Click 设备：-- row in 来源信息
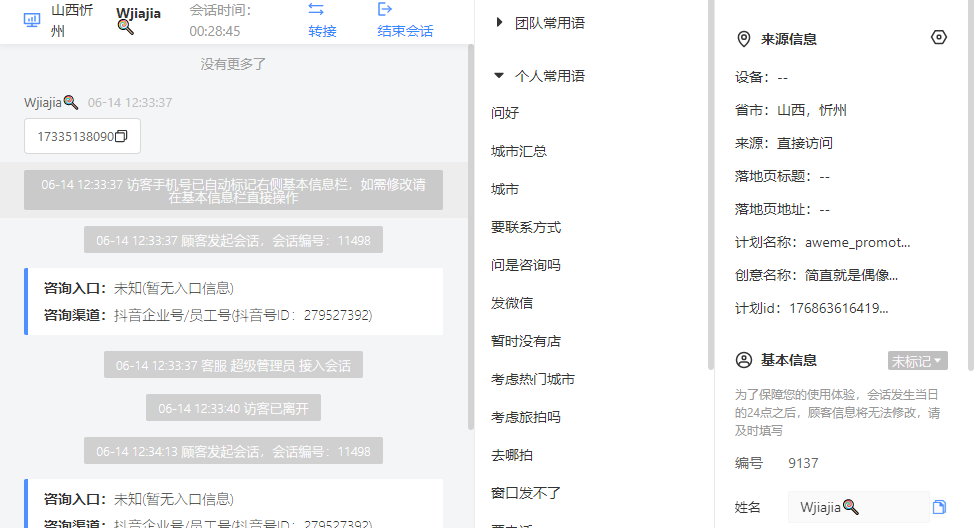This screenshot has height=528, width=974. 762,78
